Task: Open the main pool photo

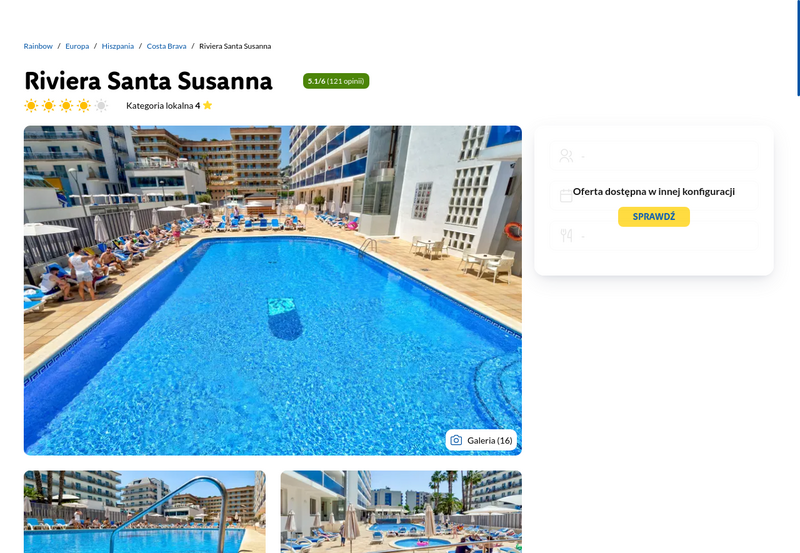Action: (x=272, y=290)
